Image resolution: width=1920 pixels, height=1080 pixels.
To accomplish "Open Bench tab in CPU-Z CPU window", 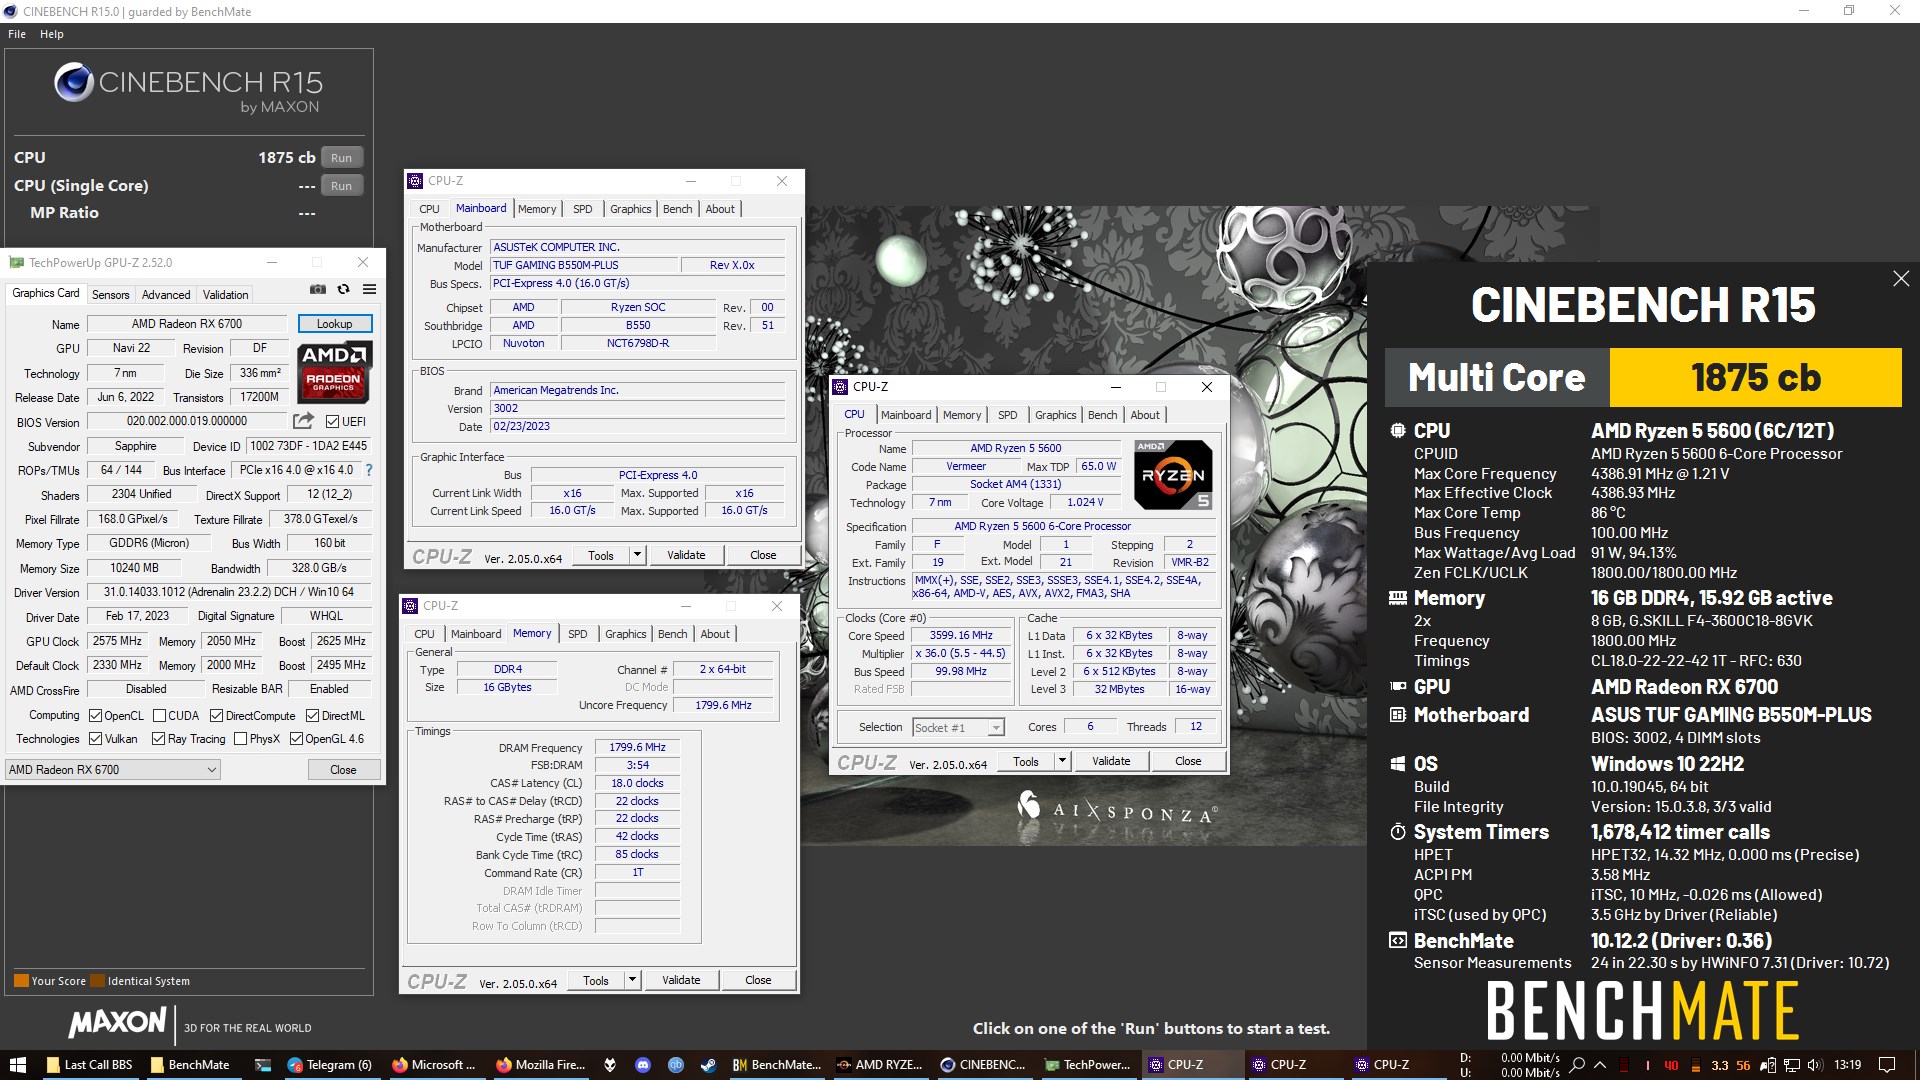I will pos(1103,415).
